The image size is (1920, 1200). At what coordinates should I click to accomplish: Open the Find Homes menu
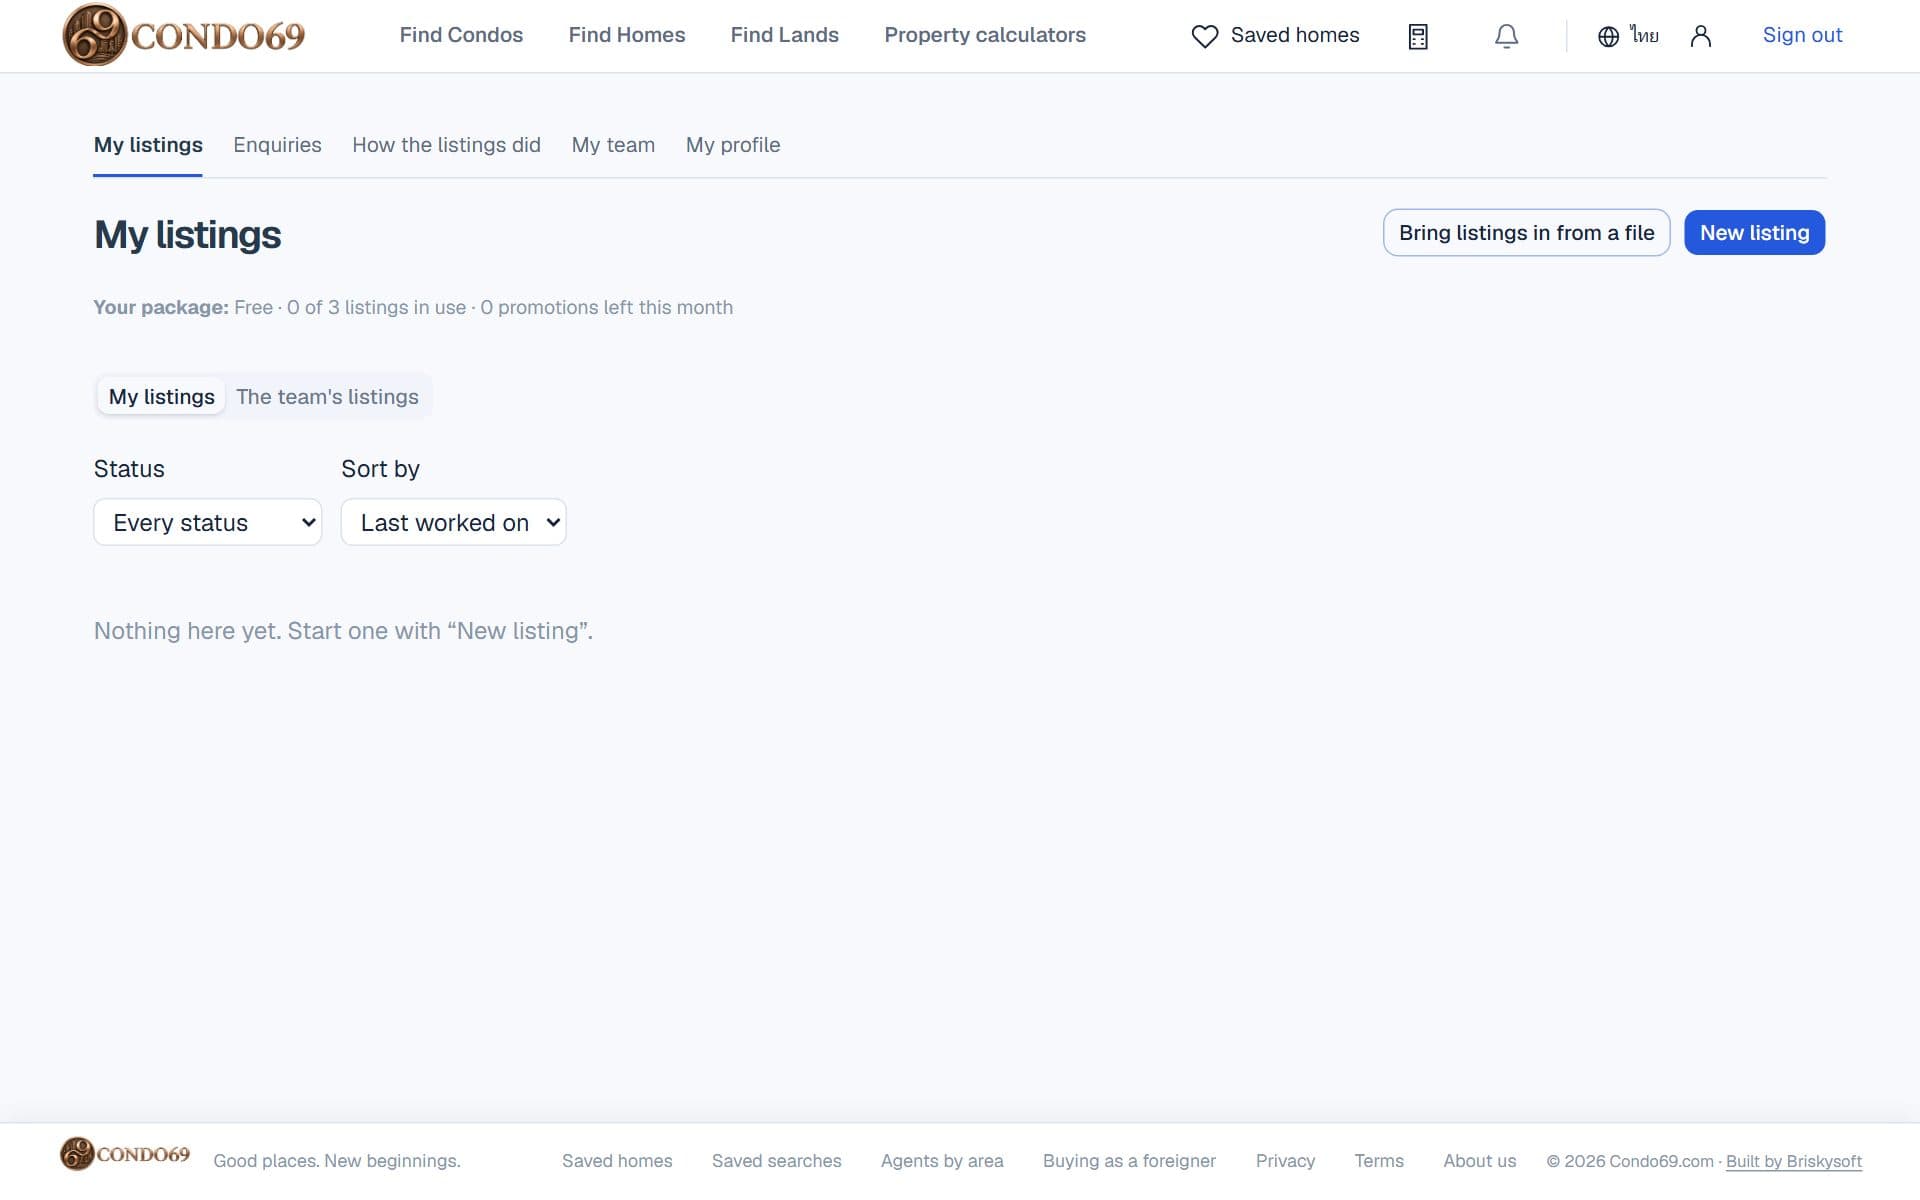coord(627,35)
